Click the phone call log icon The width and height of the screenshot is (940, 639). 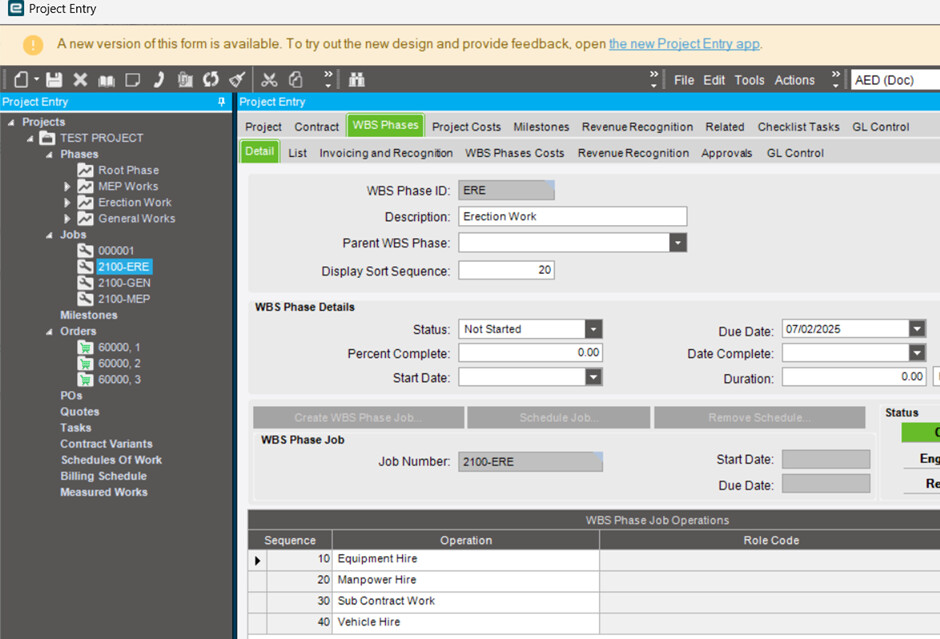click(x=159, y=80)
